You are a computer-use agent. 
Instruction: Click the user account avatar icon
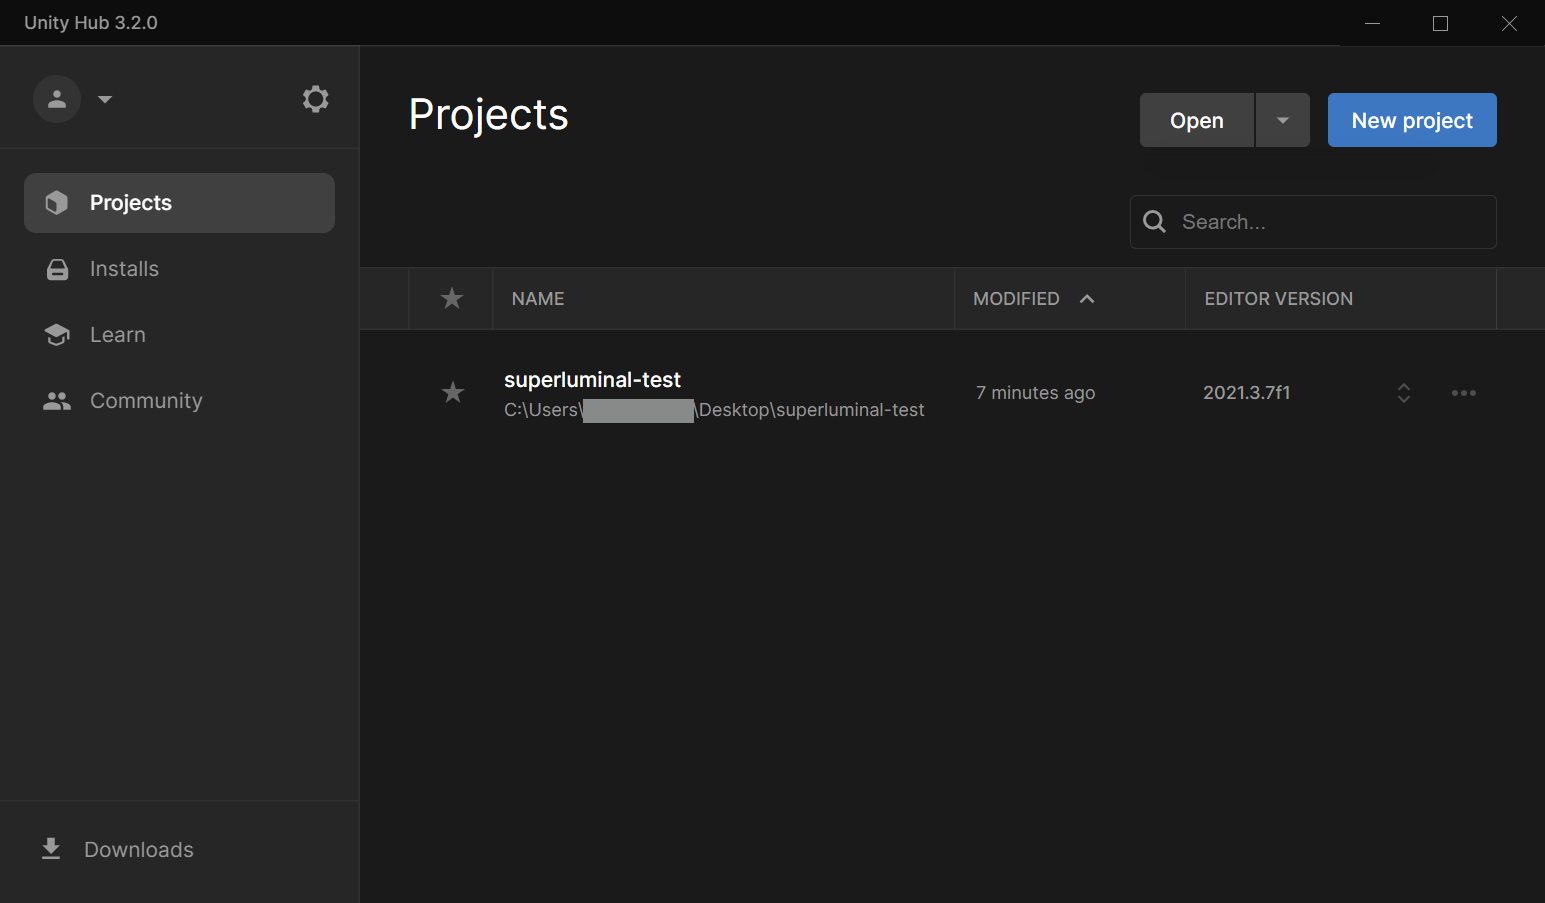point(57,99)
